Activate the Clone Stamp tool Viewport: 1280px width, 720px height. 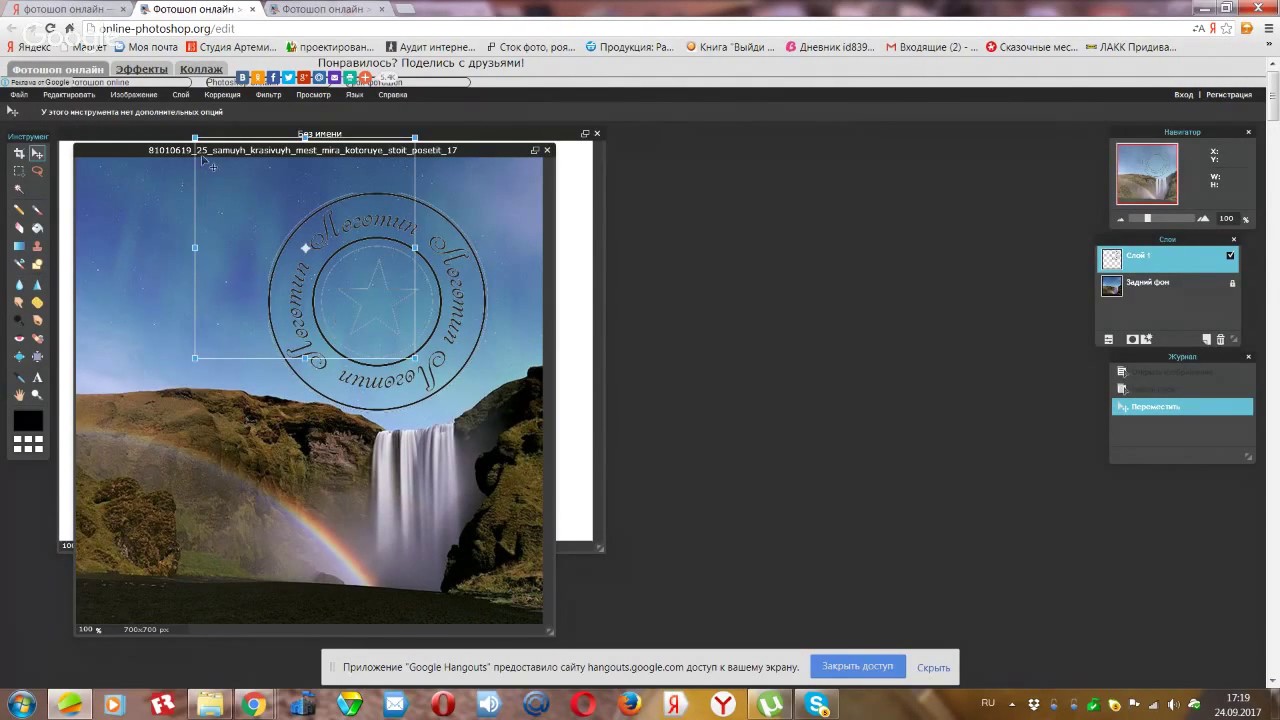[x=38, y=246]
